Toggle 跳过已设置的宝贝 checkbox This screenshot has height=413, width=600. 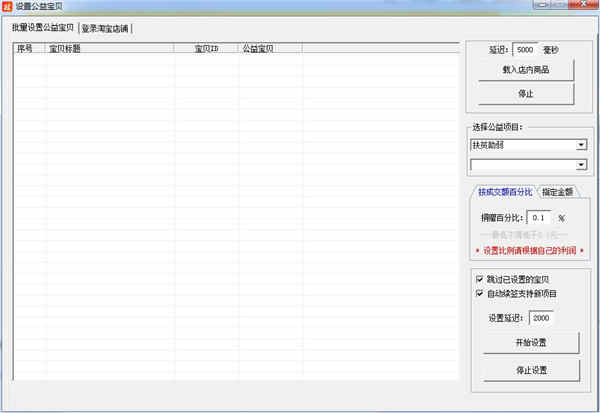[478, 279]
